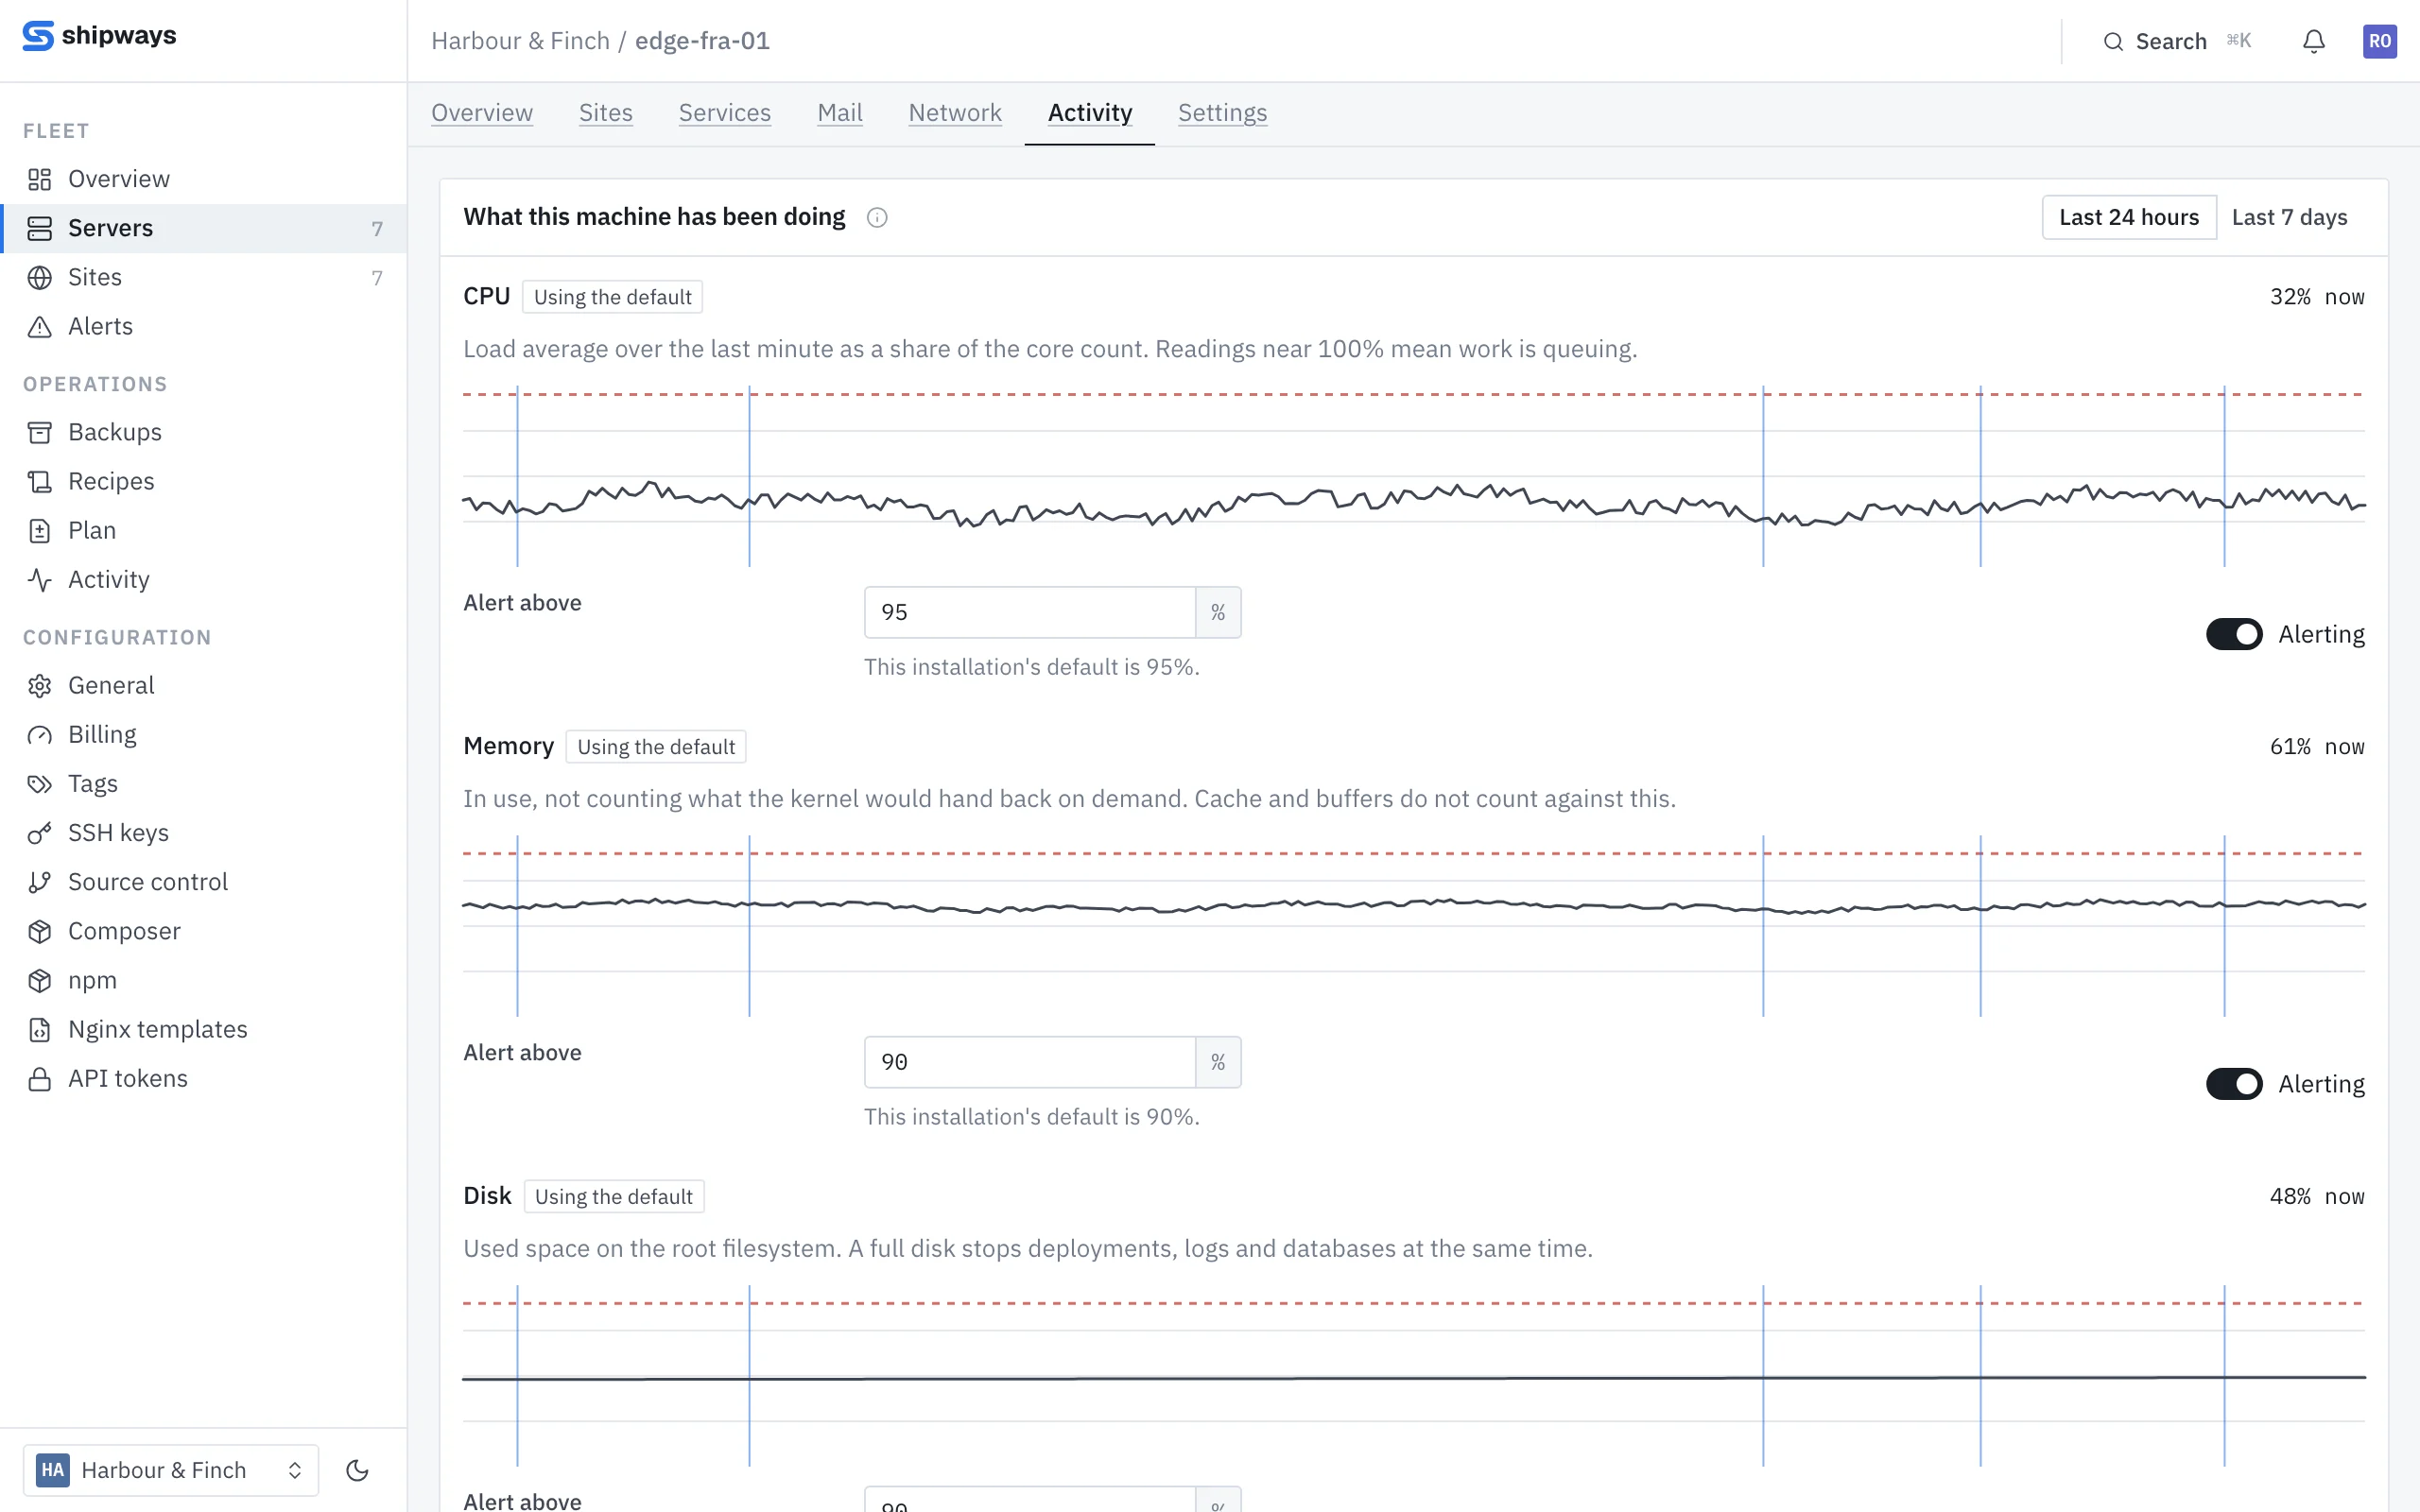2420x1512 pixels.
Task: Open Fleet Overview grid icon
Action: point(40,179)
